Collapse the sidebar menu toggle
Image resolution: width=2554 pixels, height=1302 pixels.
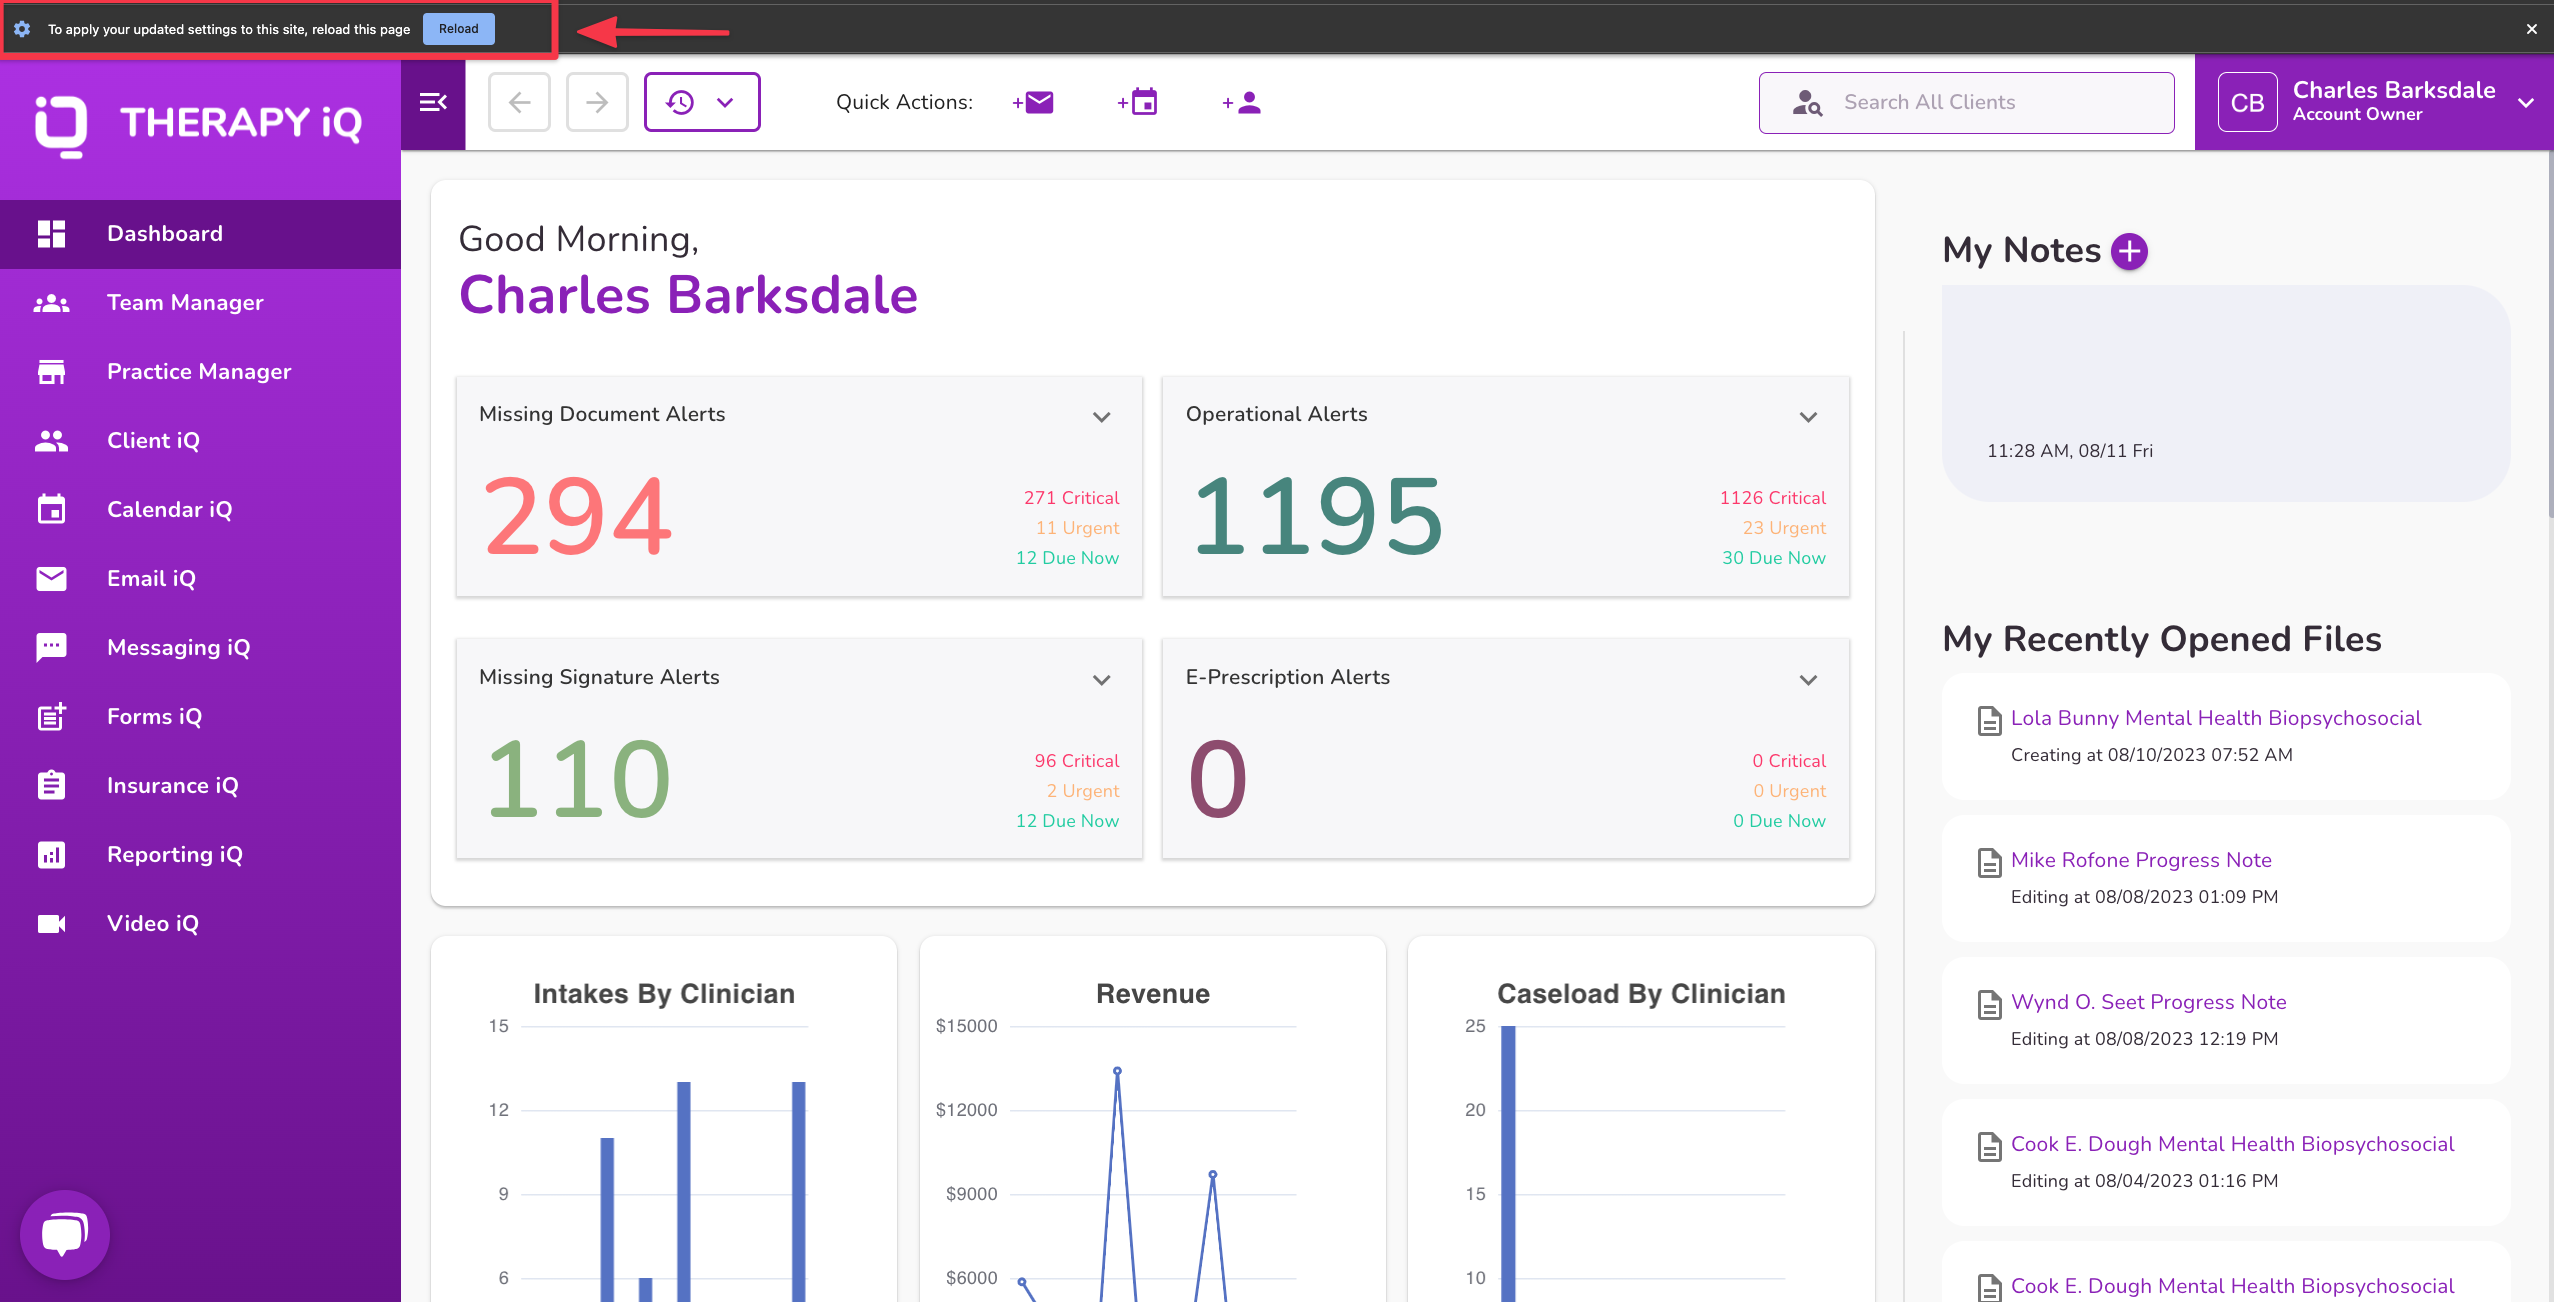click(x=433, y=102)
